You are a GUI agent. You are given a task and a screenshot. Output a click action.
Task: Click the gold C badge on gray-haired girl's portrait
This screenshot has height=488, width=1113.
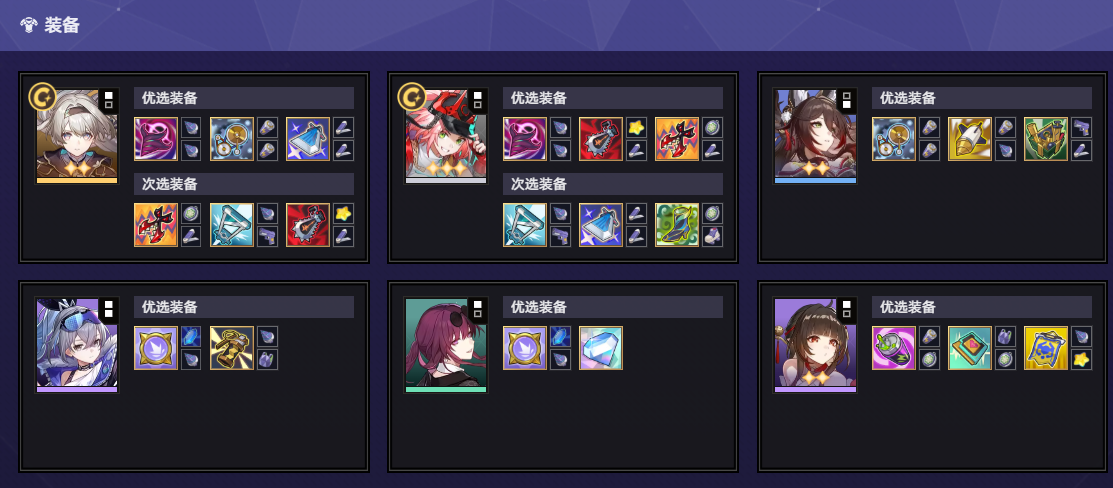[x=43, y=97]
